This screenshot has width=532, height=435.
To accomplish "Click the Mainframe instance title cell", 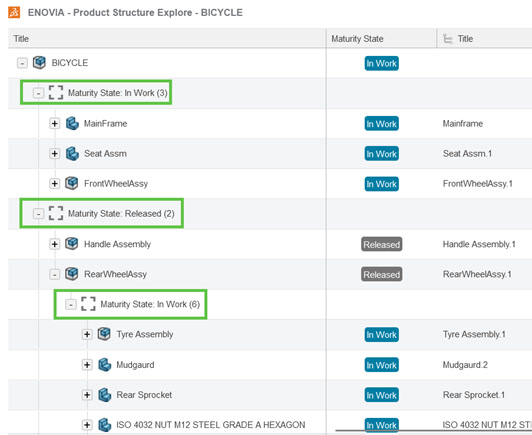I will (x=463, y=124).
